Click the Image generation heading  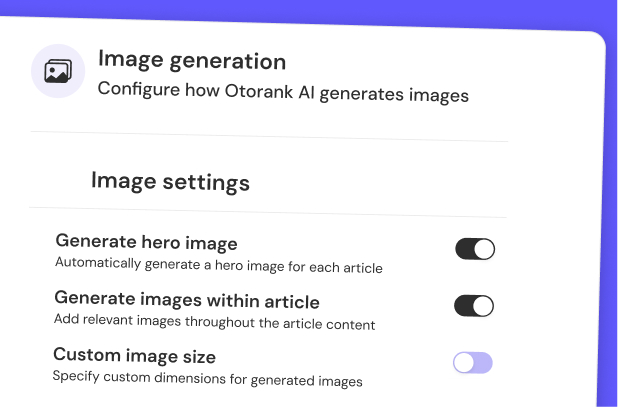coord(191,60)
